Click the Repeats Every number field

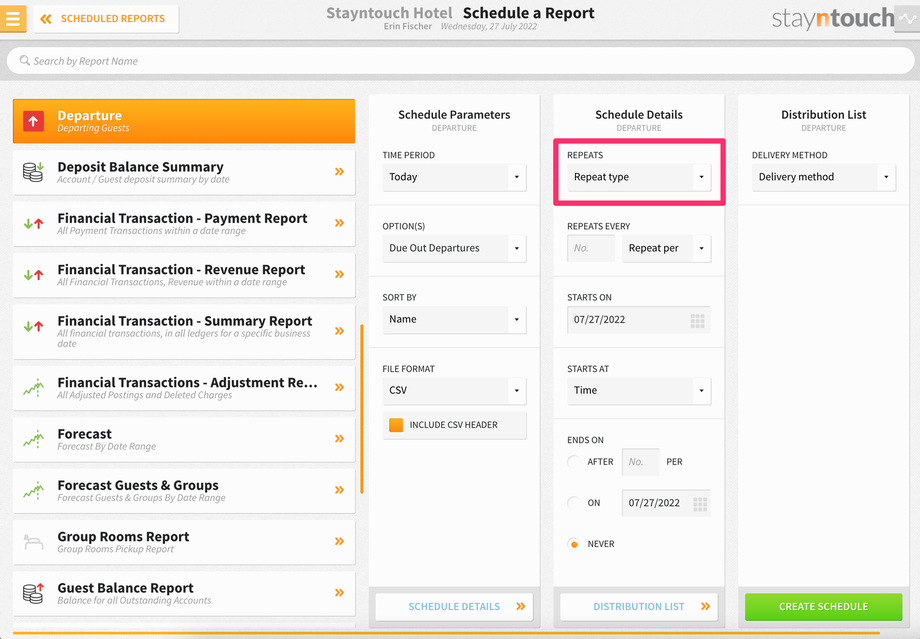tap(591, 248)
